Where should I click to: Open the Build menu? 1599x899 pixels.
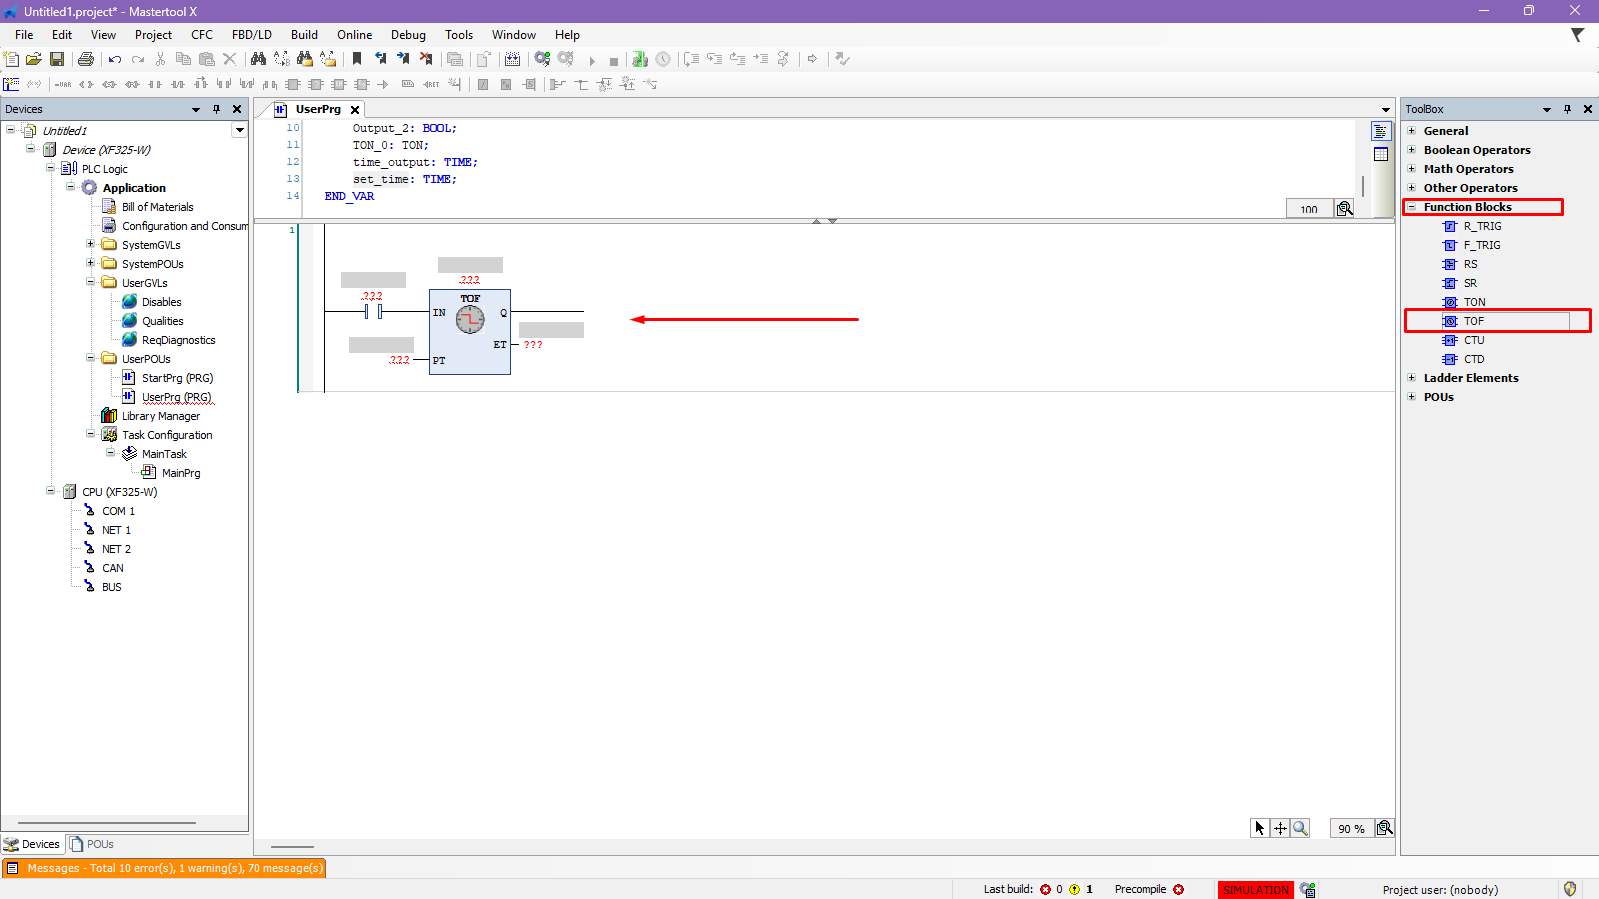coord(304,35)
